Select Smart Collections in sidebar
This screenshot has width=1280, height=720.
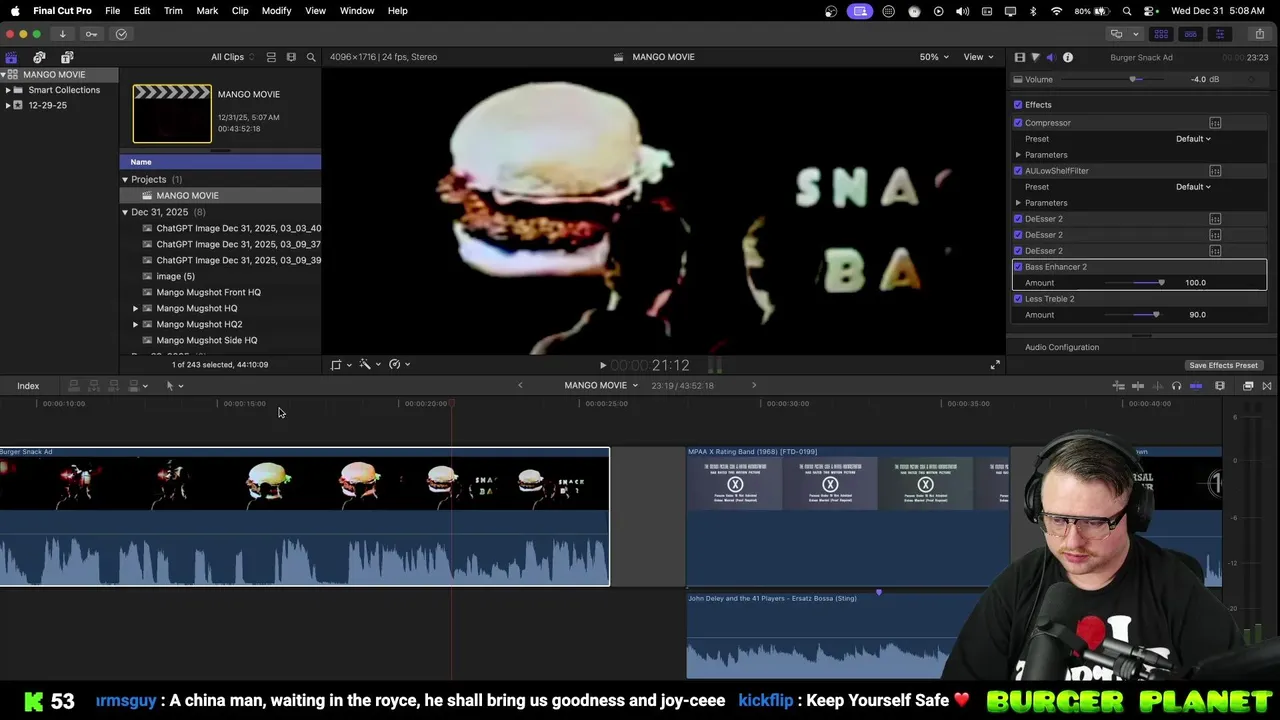click(64, 90)
